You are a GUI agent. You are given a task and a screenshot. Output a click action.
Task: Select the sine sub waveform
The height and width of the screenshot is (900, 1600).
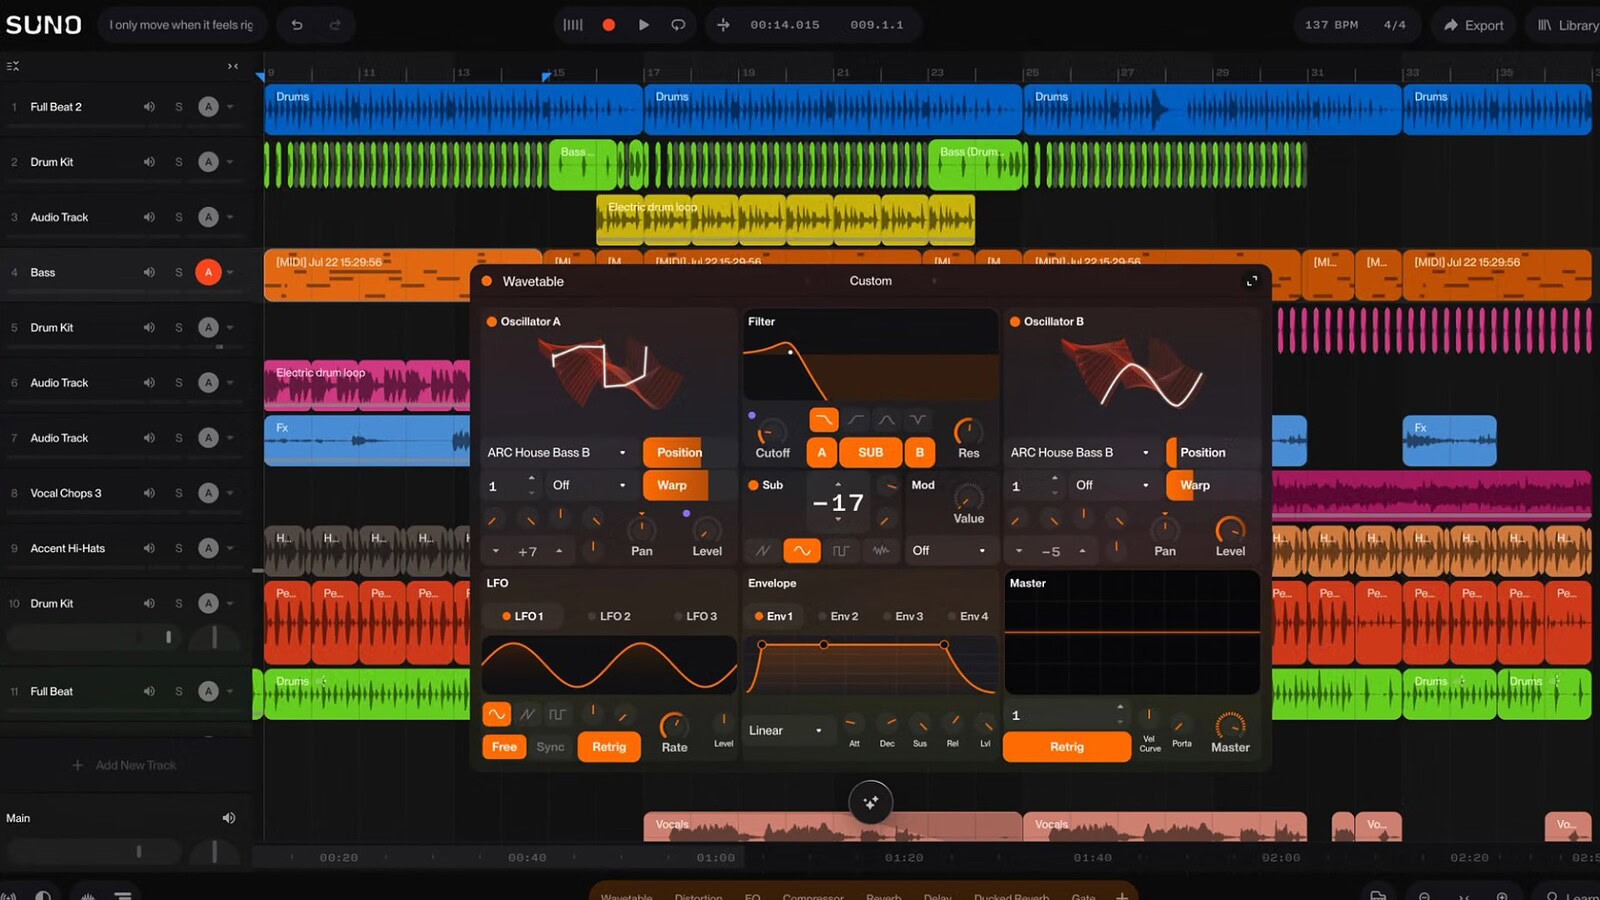(802, 551)
